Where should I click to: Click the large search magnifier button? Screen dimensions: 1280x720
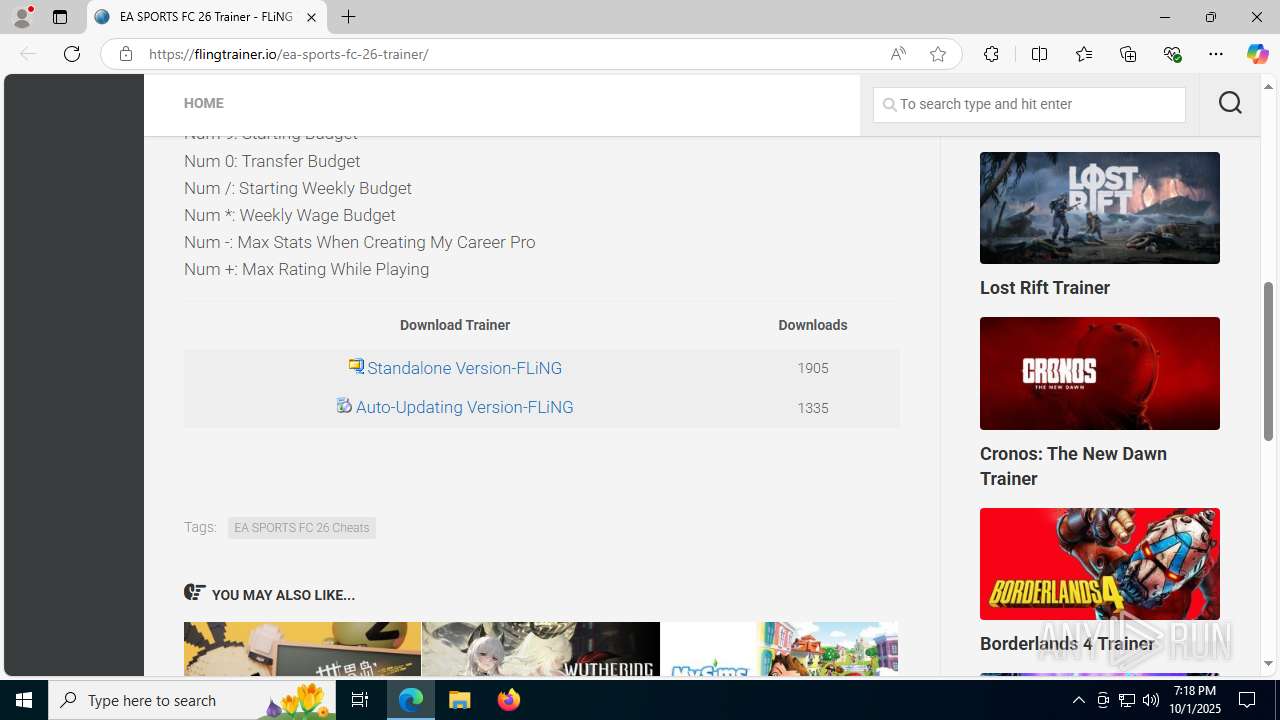1230,103
